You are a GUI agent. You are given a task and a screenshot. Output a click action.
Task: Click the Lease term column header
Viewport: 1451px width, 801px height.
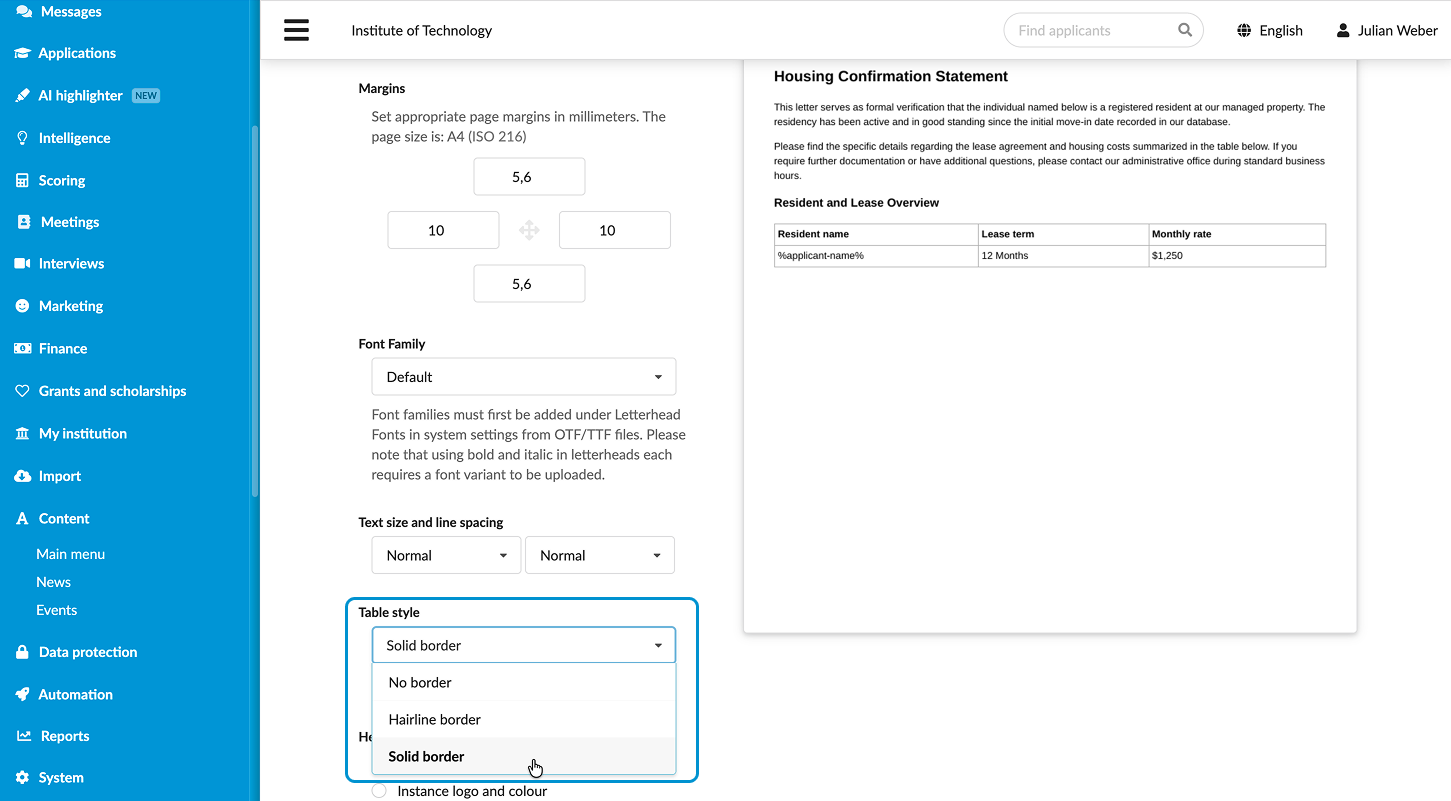click(1064, 234)
